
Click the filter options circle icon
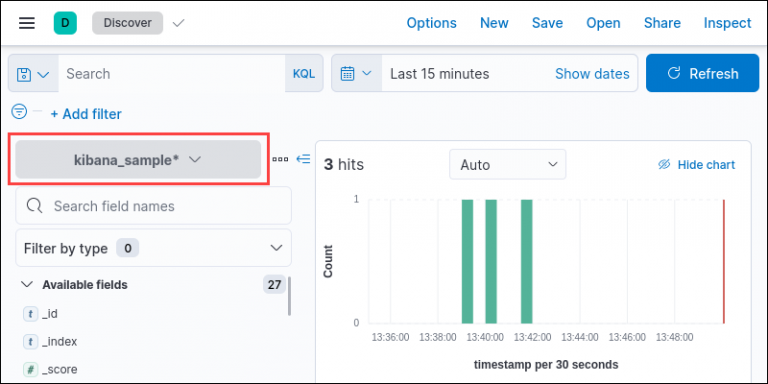pos(19,112)
